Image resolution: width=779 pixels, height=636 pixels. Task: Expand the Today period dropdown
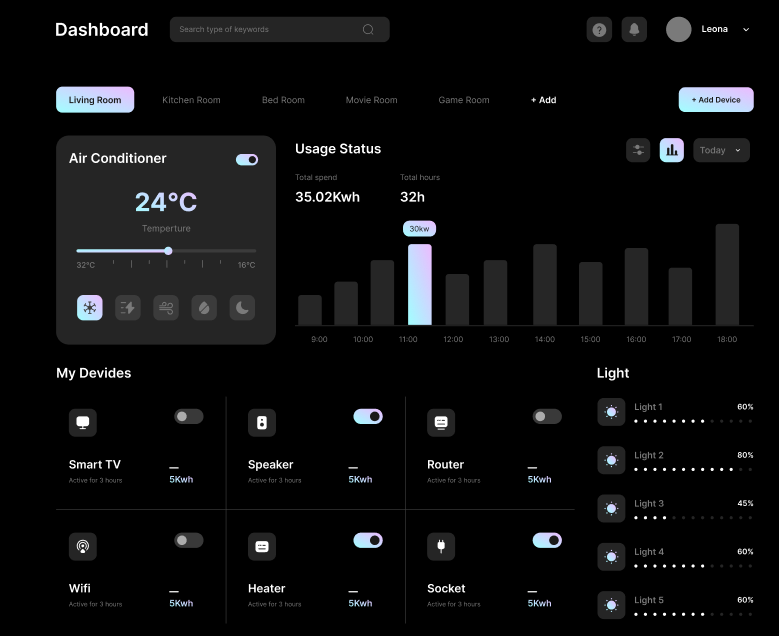[721, 150]
